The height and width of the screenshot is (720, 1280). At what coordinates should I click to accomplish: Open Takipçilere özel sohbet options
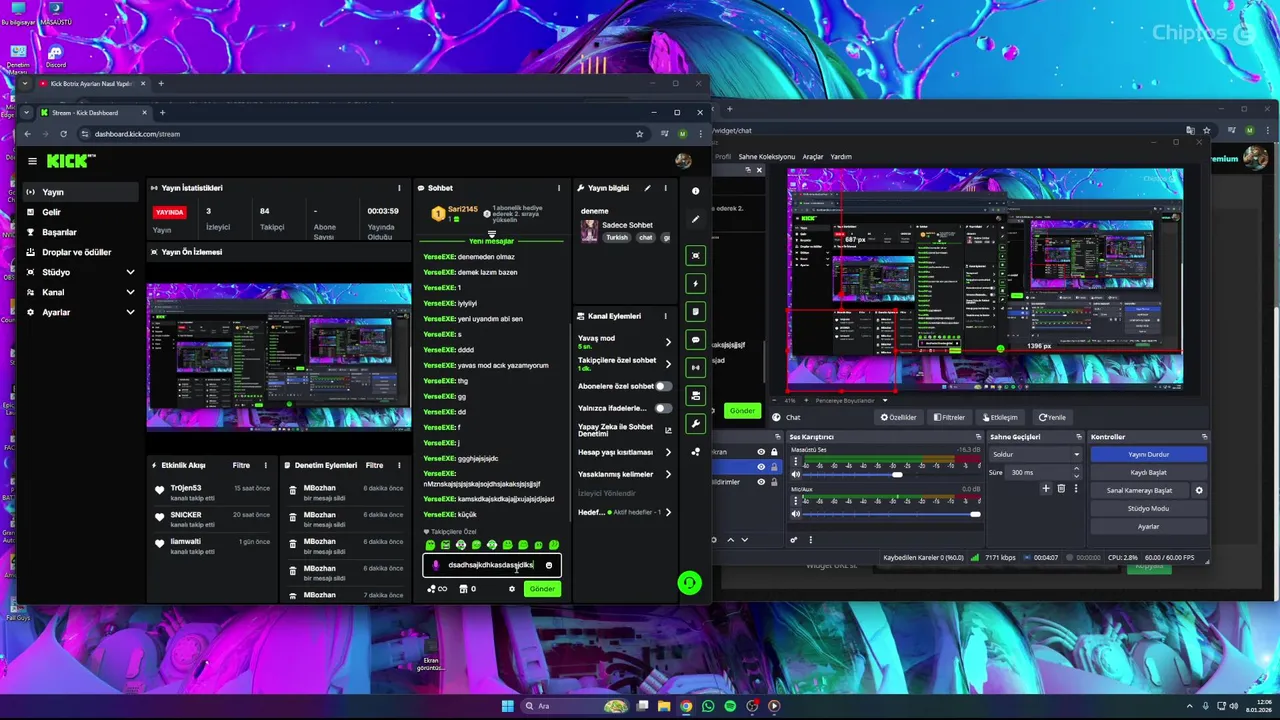(668, 364)
